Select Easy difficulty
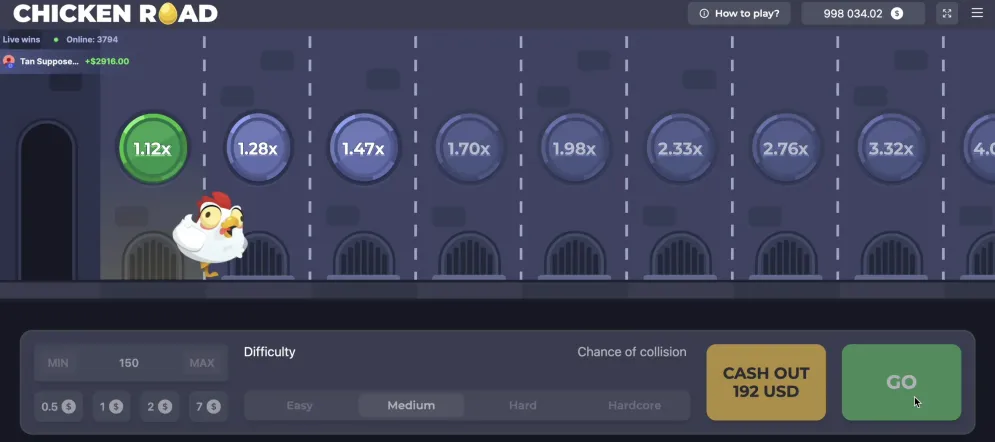The height and width of the screenshot is (442, 995). [x=300, y=405]
